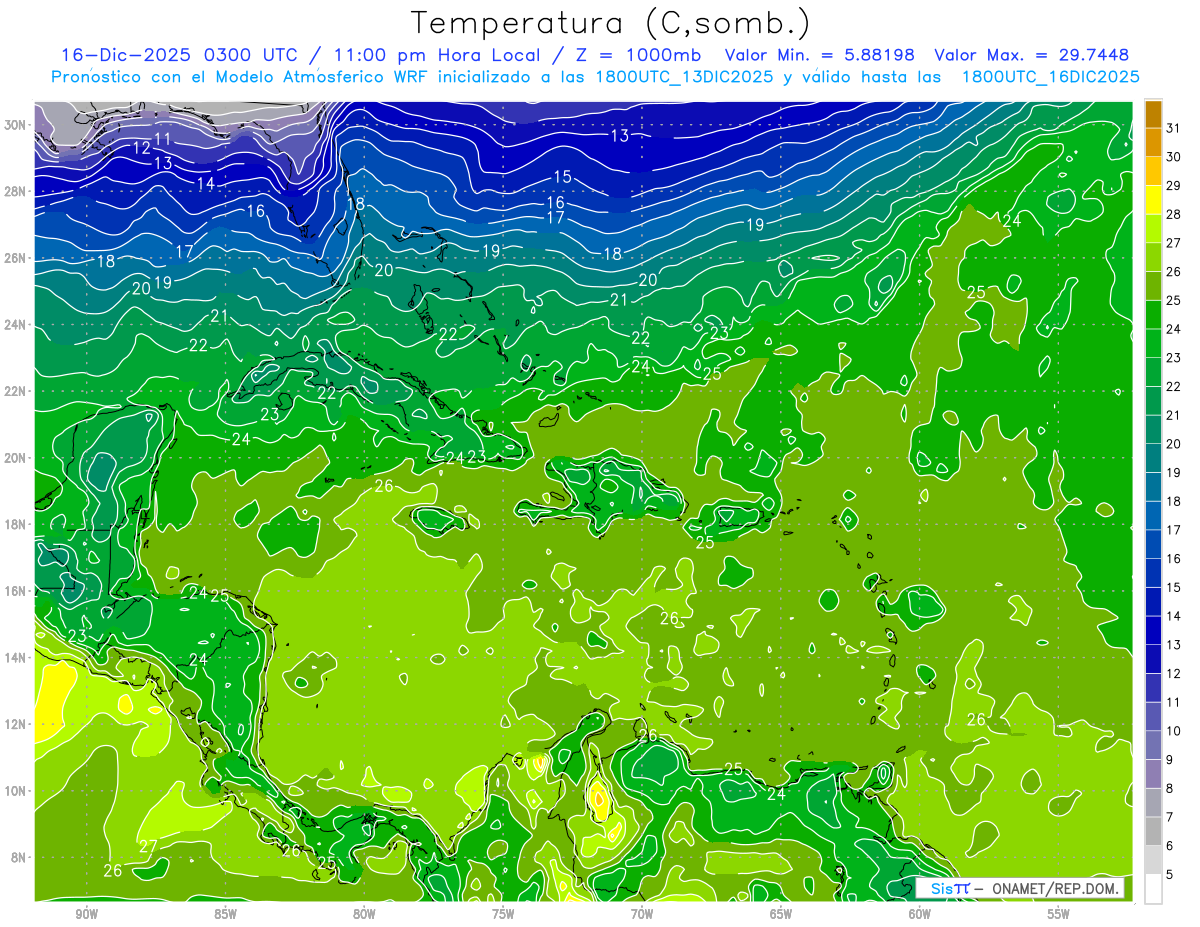Click the bright yellow swatch between 28 and 29
The width and height of the screenshot is (1200, 927).
click(x=1153, y=200)
